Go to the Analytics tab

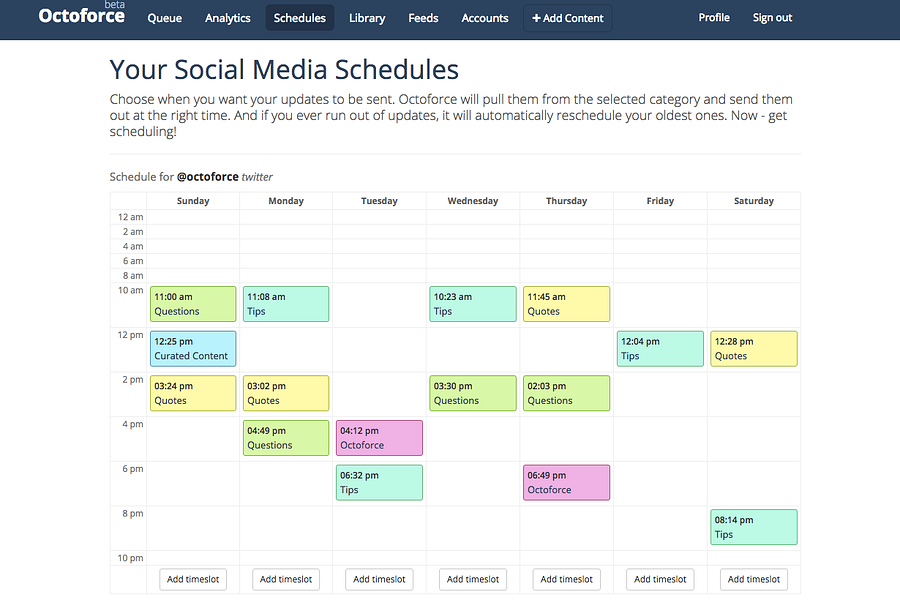[x=228, y=18]
